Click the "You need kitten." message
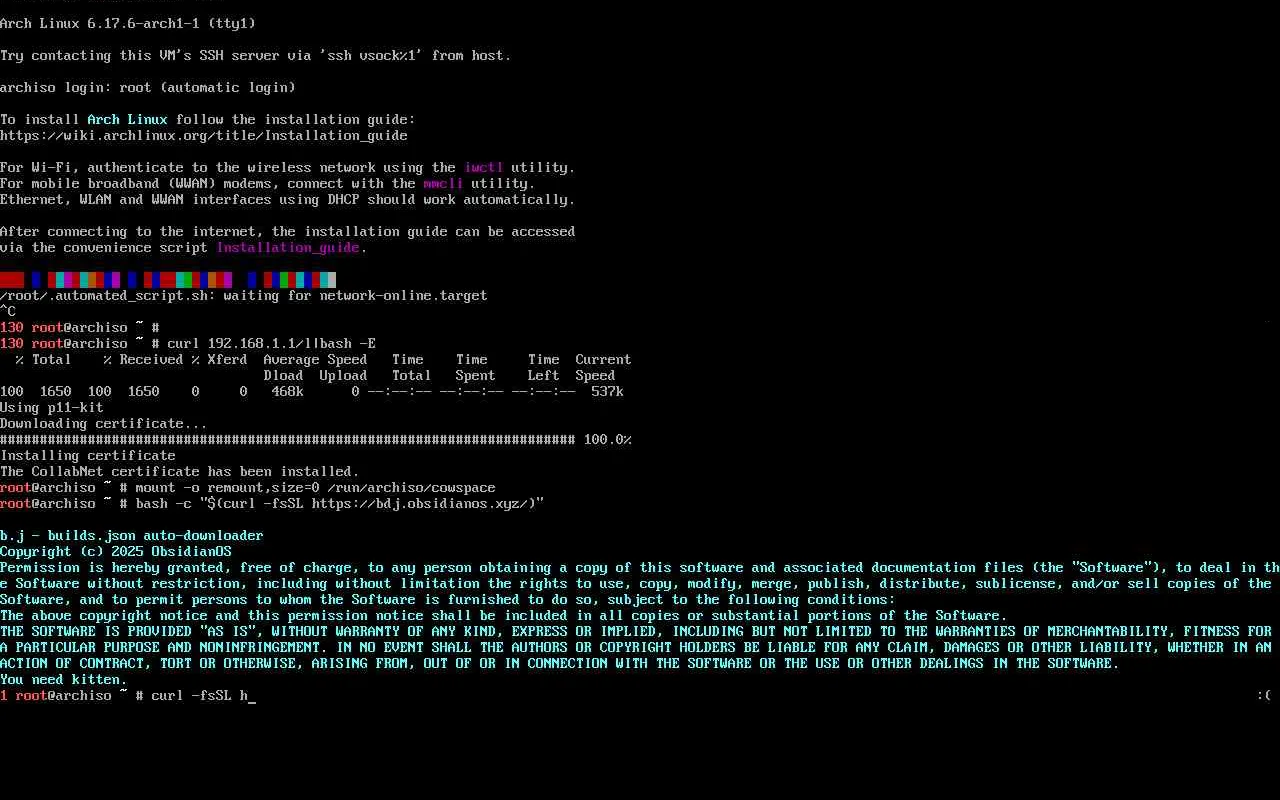This screenshot has width=1280, height=800. [x=64, y=679]
